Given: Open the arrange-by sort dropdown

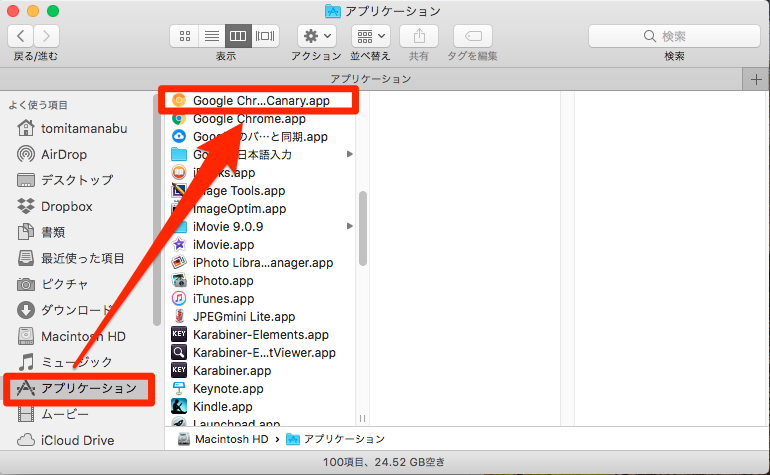Looking at the screenshot, I should 370,36.
